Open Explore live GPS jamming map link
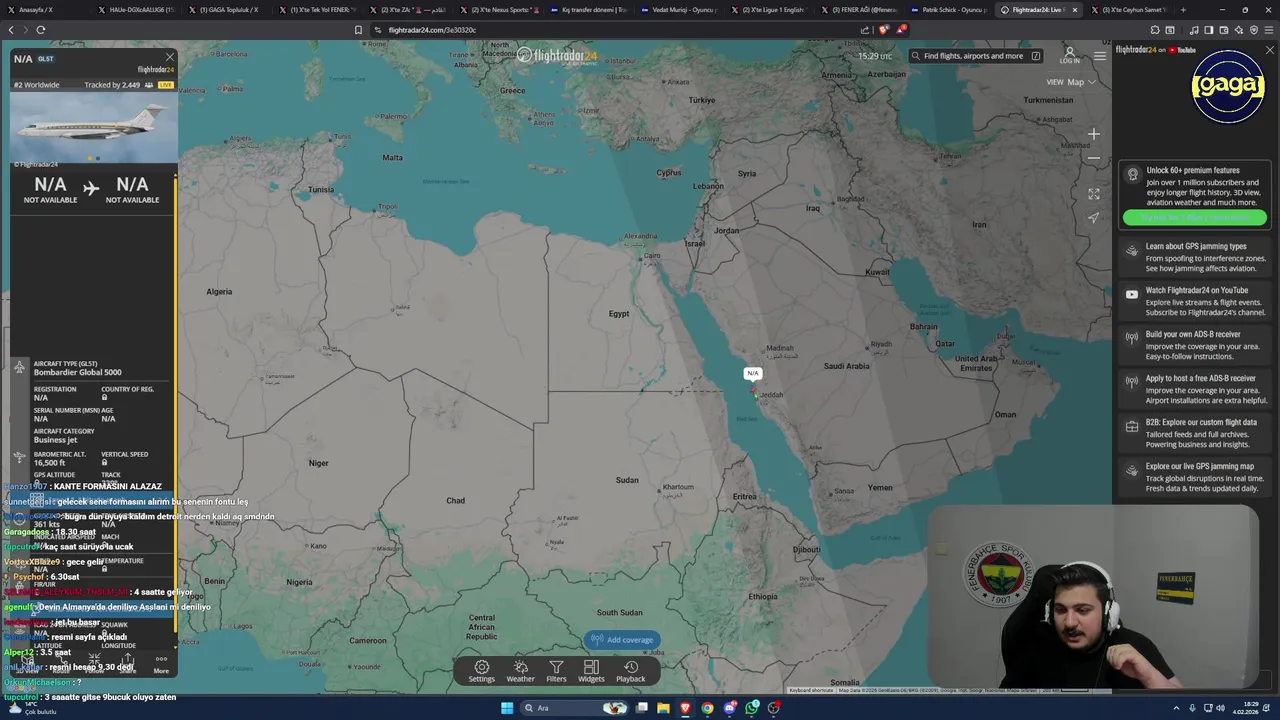The height and width of the screenshot is (720, 1280). click(x=1194, y=477)
